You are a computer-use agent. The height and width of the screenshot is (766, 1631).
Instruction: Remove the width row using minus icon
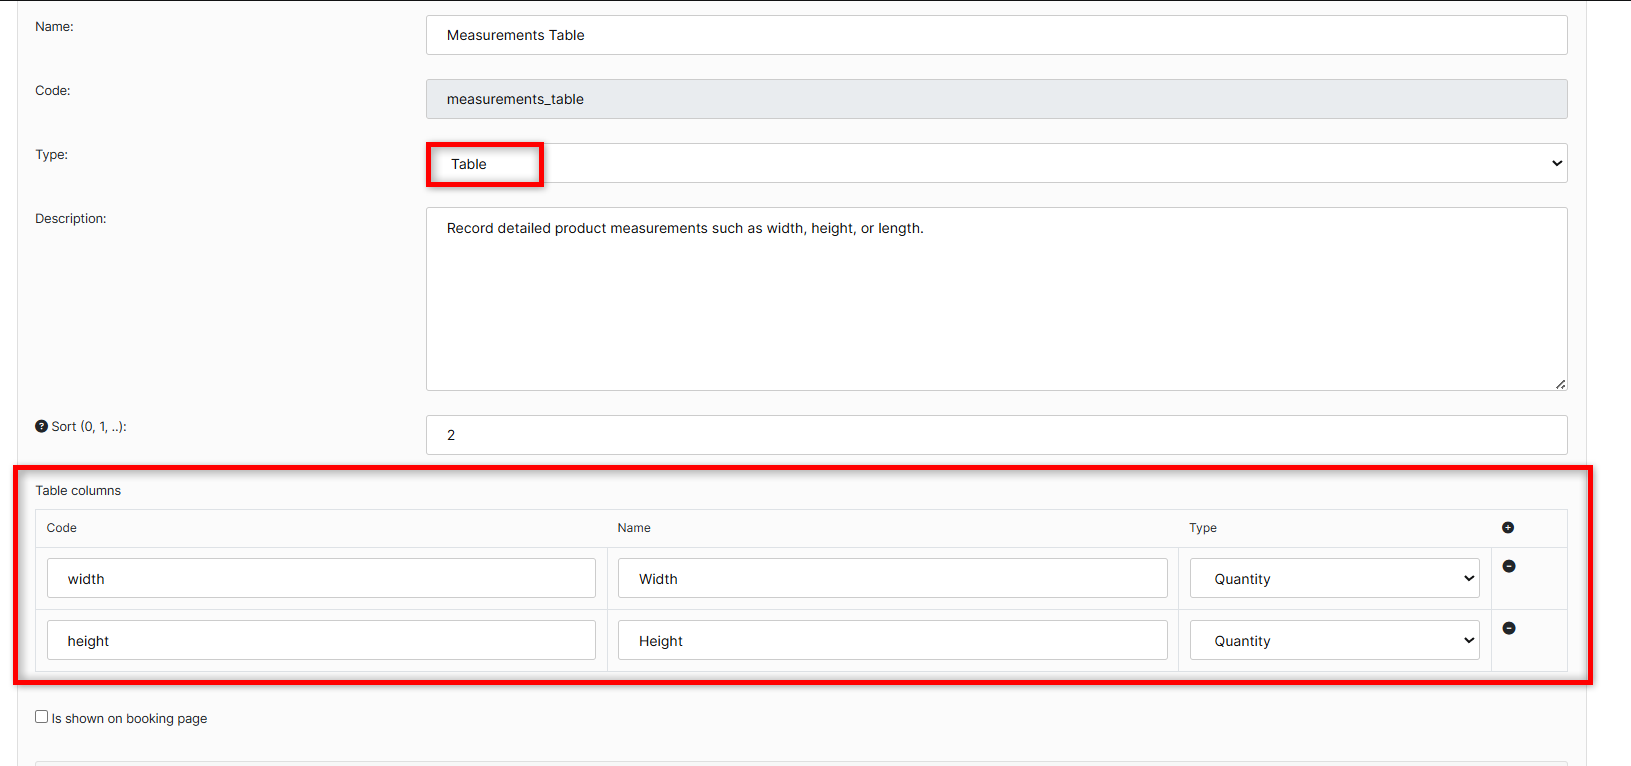[1509, 566]
